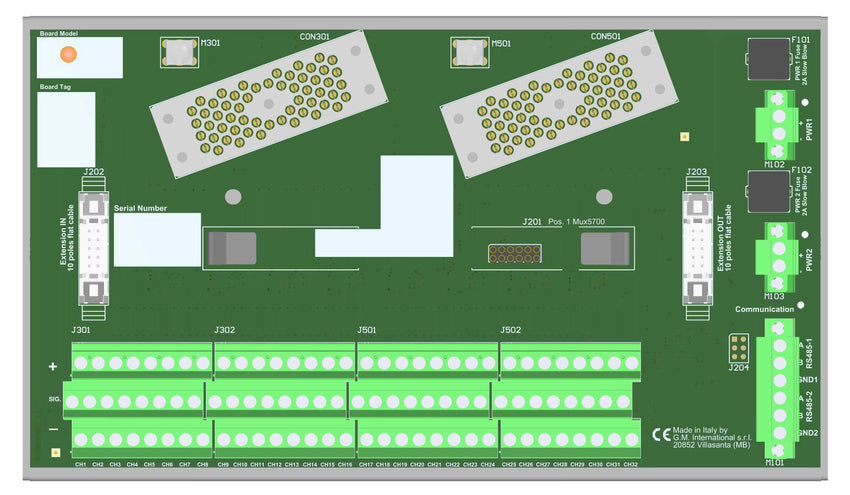850x495 pixels.
Task: Click the J502 terminal block label
Action: (x=510, y=330)
